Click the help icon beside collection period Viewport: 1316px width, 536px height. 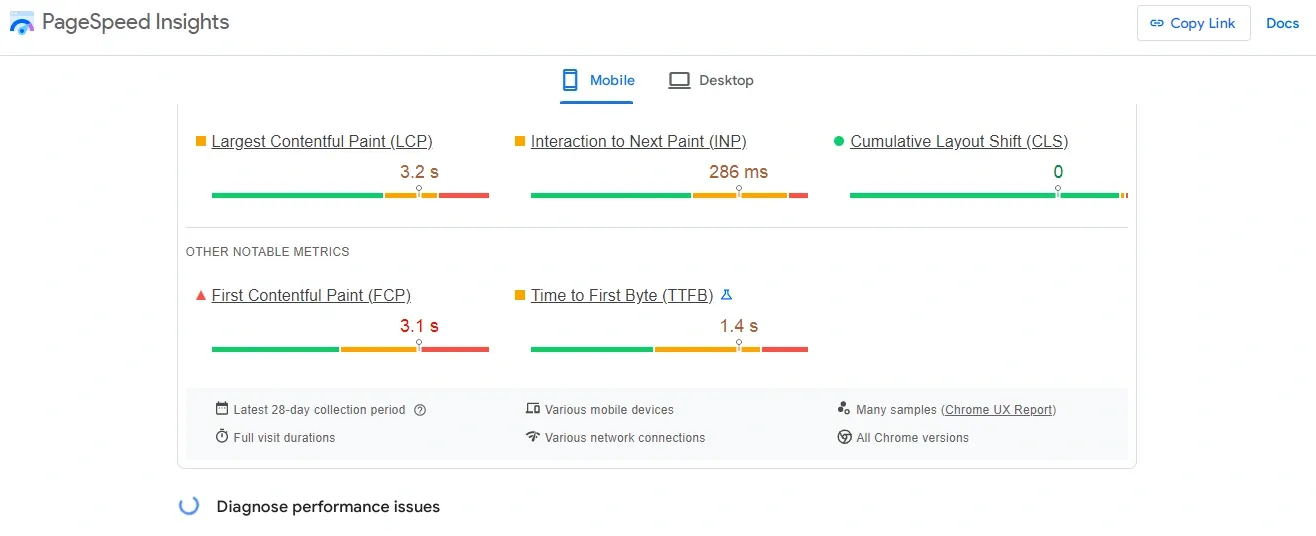tap(420, 410)
